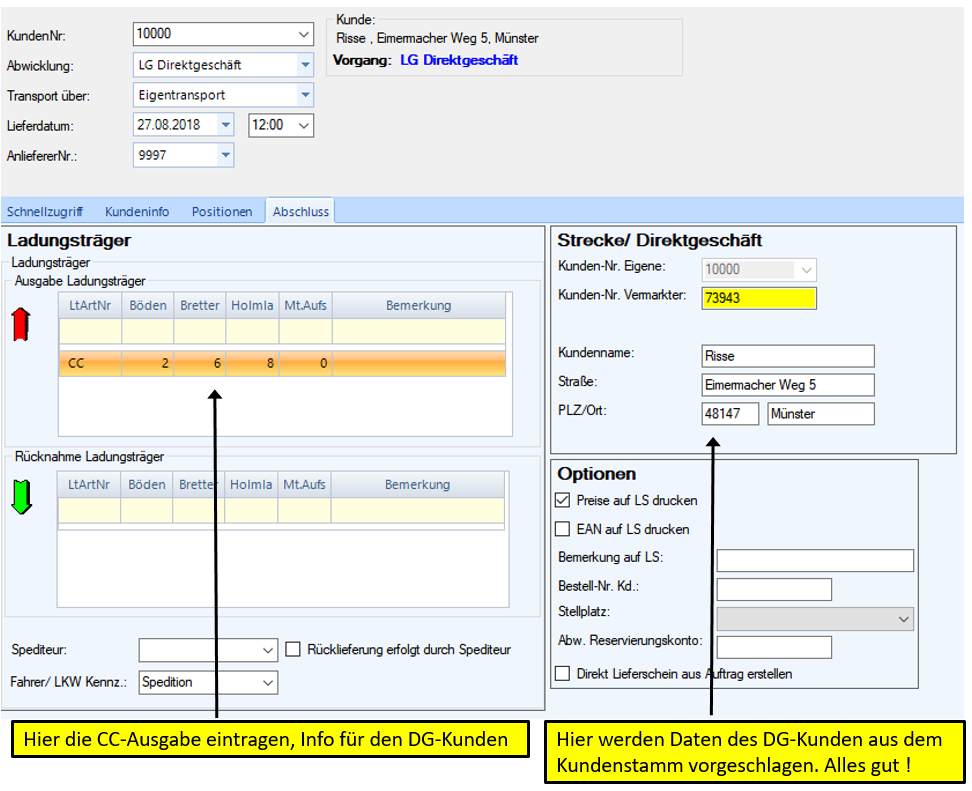Screen dimensions: 972x791
Task: Check Direkt Lieferschein aus Auftrag erstellen
Action: [563, 673]
